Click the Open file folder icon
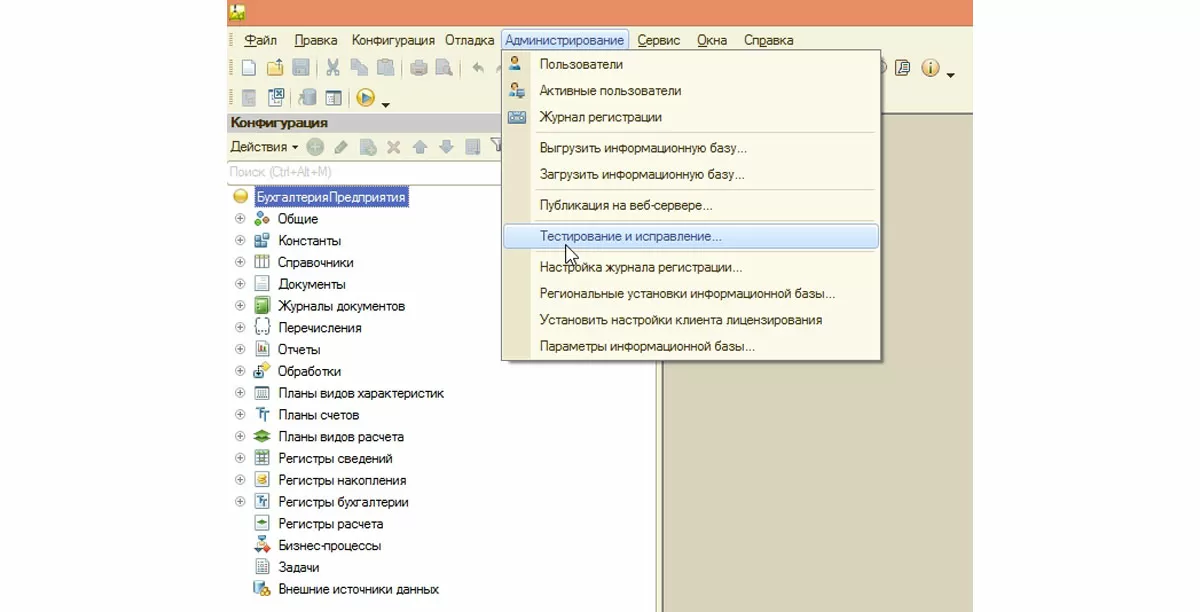The image size is (1200, 612). point(275,68)
